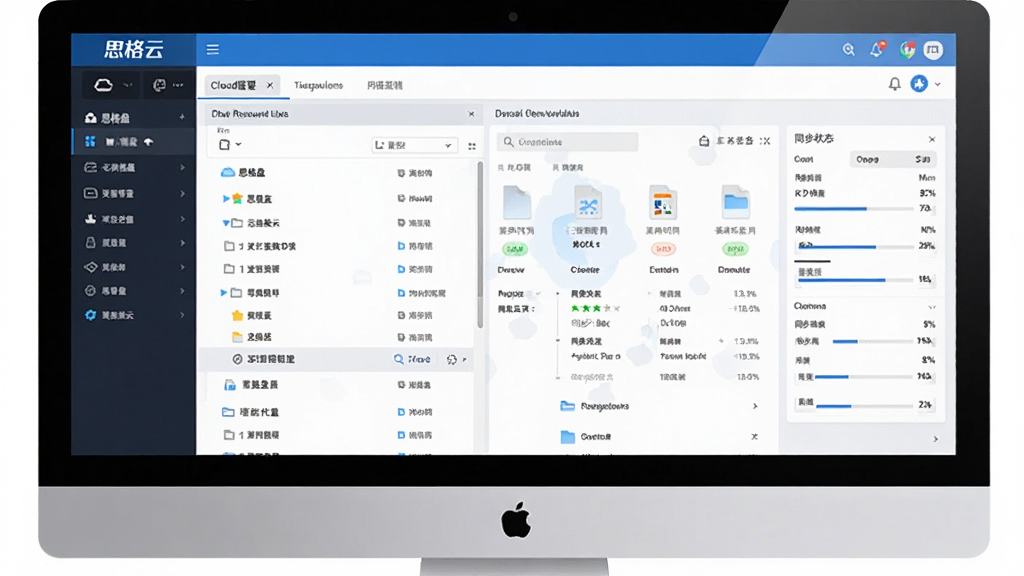Open the three-dots menu beside the sidebar face icon
Image resolution: width=1024 pixels, height=576 pixels.
pos(178,85)
